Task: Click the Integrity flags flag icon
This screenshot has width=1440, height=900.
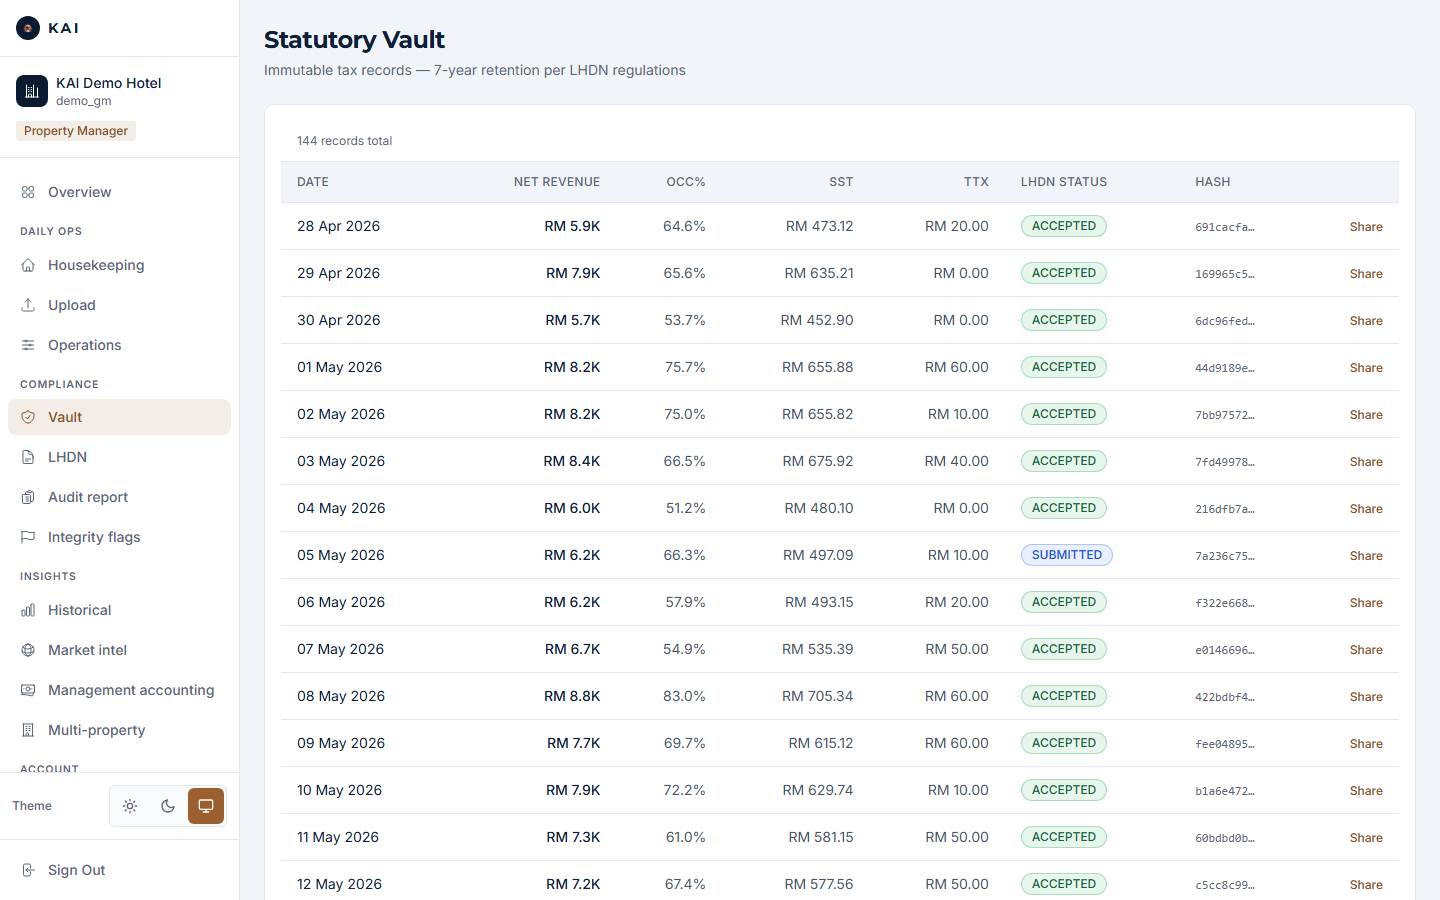Action: pyautogui.click(x=28, y=537)
